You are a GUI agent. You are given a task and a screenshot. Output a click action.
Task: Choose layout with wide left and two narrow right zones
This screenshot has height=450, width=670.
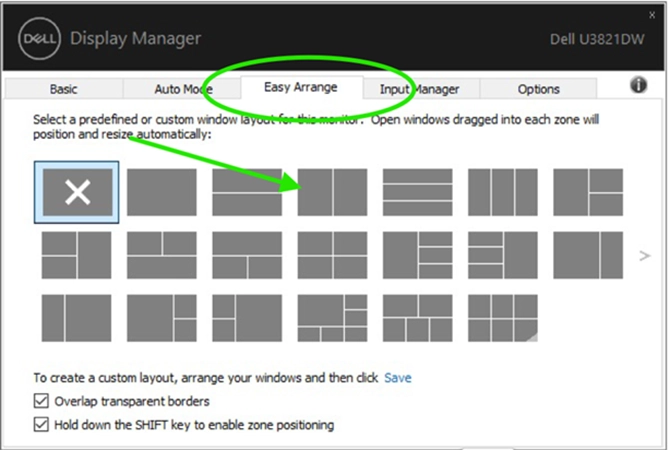(162, 318)
